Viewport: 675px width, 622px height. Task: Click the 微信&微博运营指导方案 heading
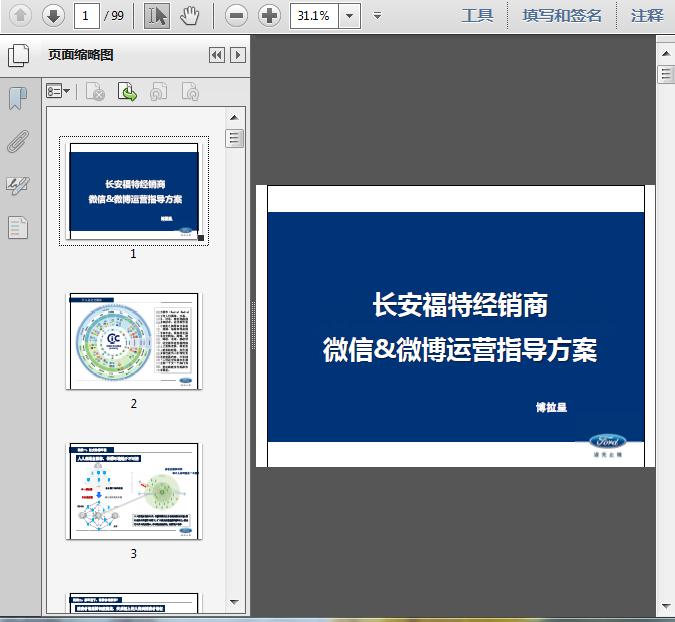(460, 349)
